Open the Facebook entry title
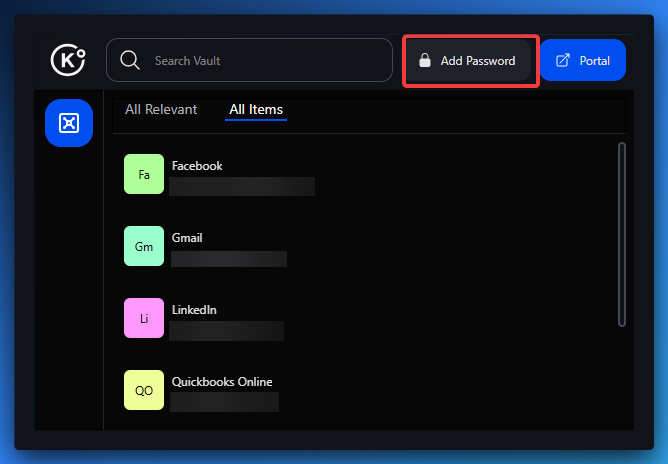This screenshot has height=464, width=668. pos(197,166)
